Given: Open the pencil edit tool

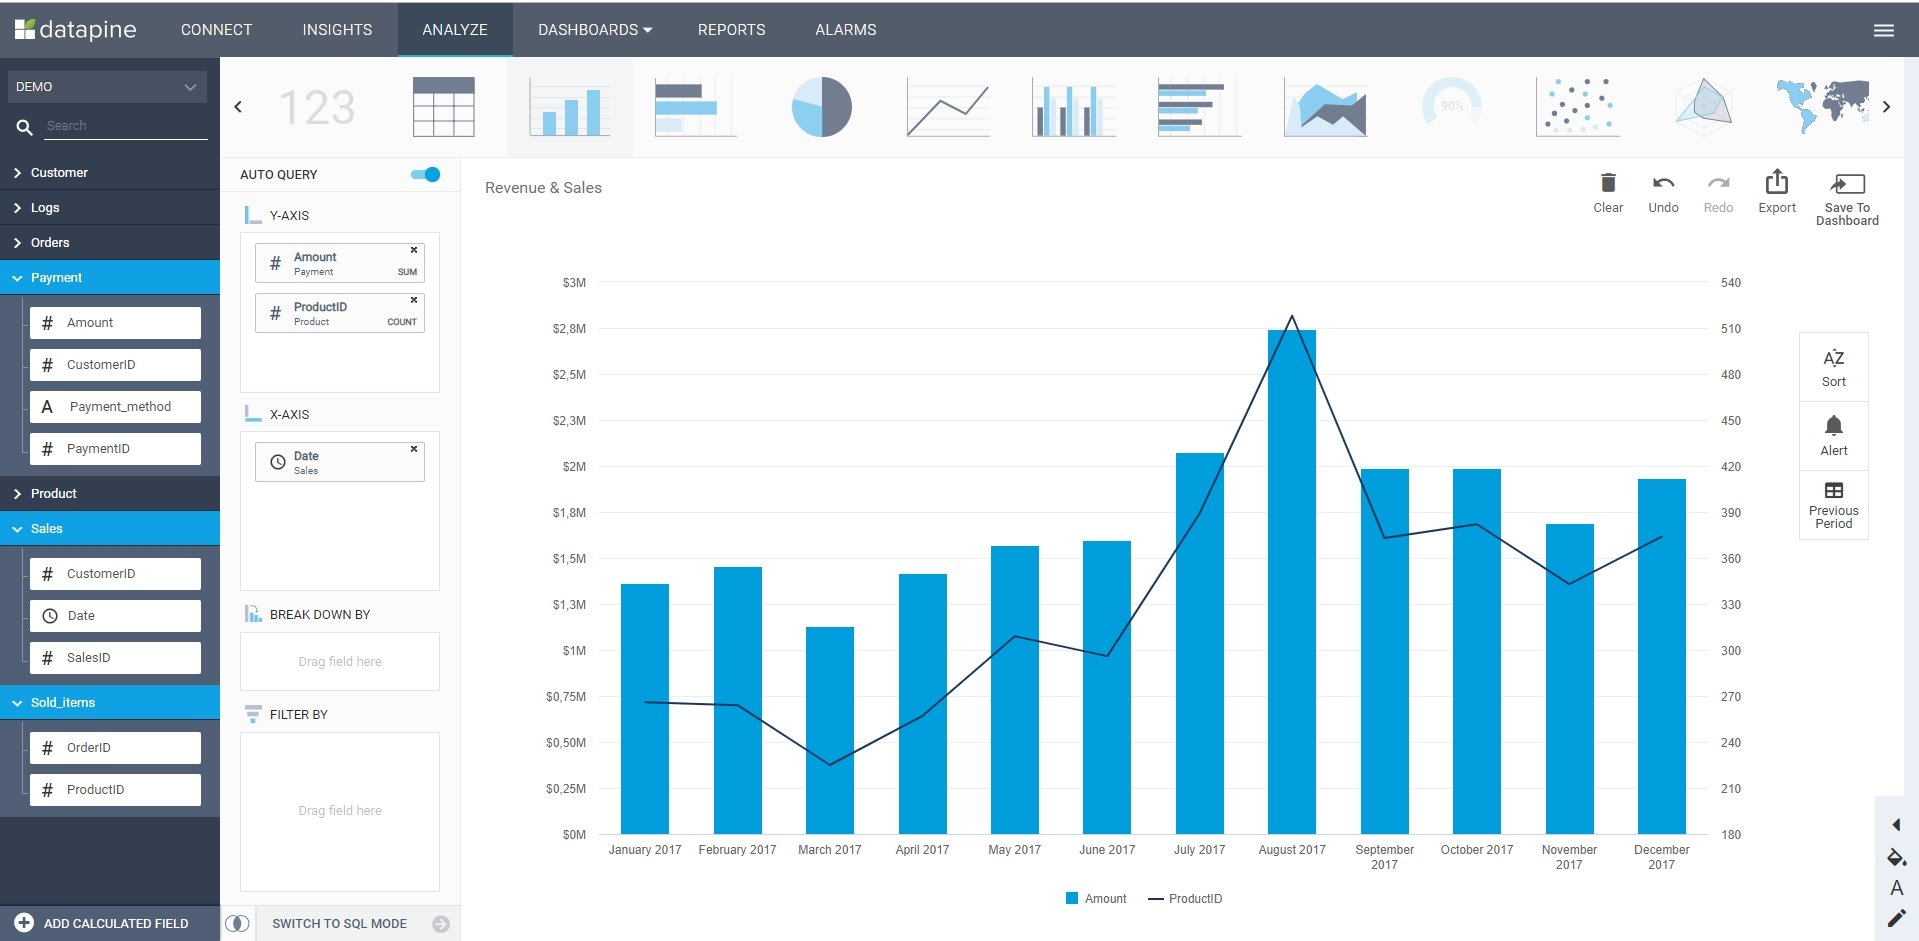Looking at the screenshot, I should click(1896, 918).
